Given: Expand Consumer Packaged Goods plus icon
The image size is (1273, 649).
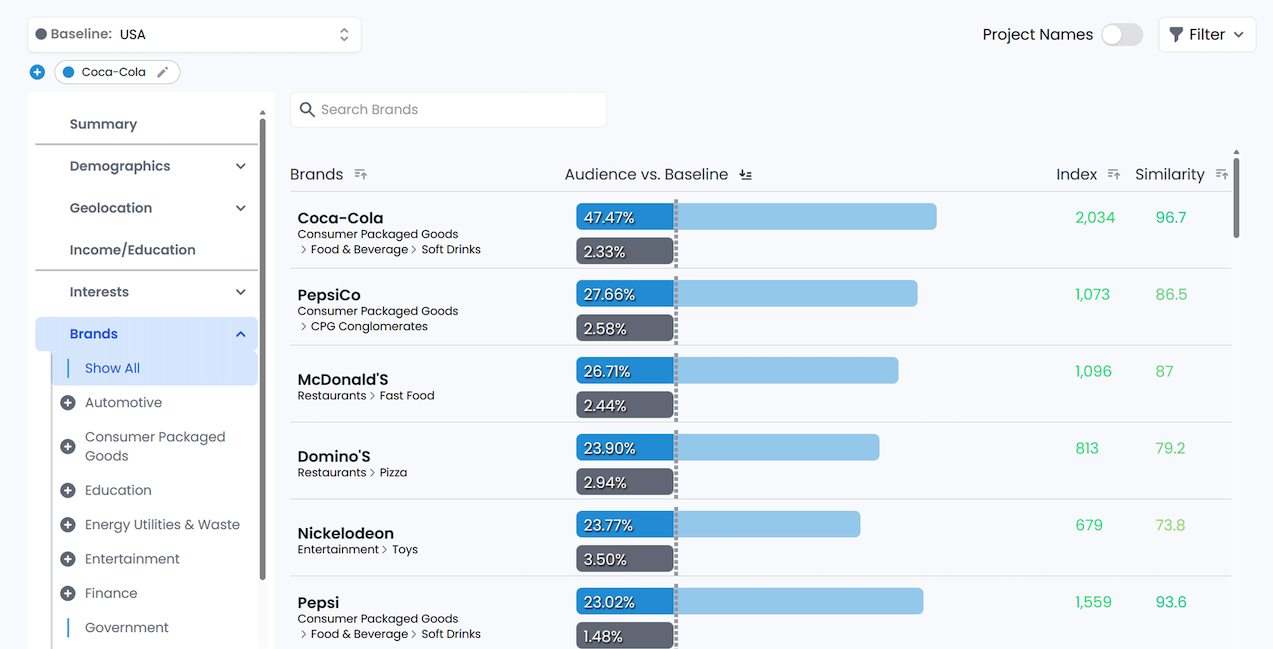Looking at the screenshot, I should click(68, 446).
